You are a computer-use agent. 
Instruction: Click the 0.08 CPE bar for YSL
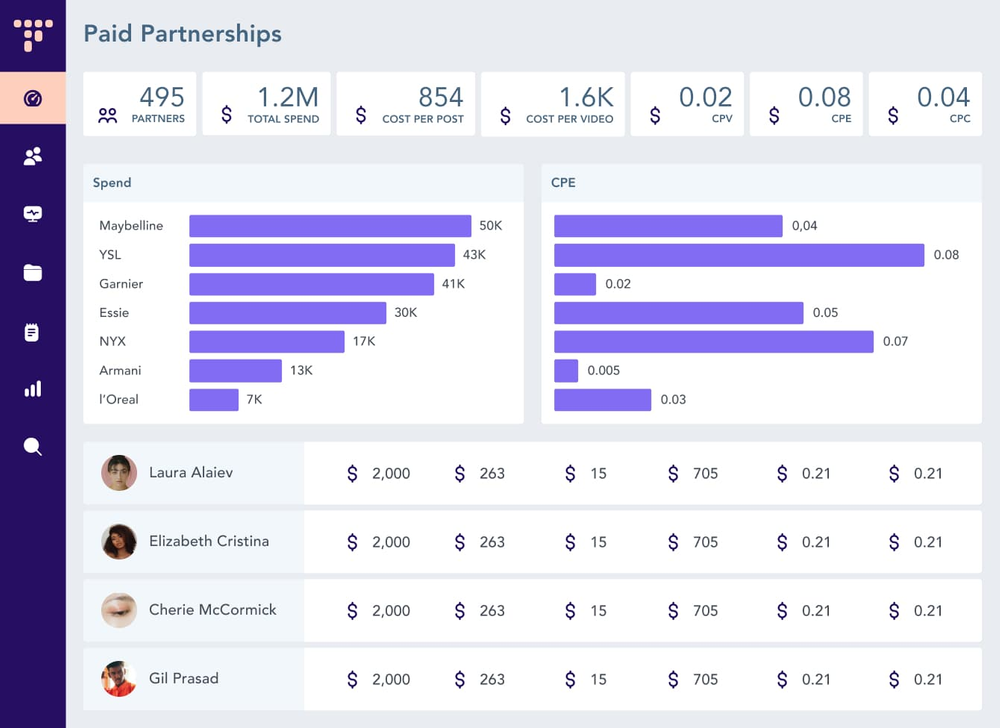click(x=739, y=255)
